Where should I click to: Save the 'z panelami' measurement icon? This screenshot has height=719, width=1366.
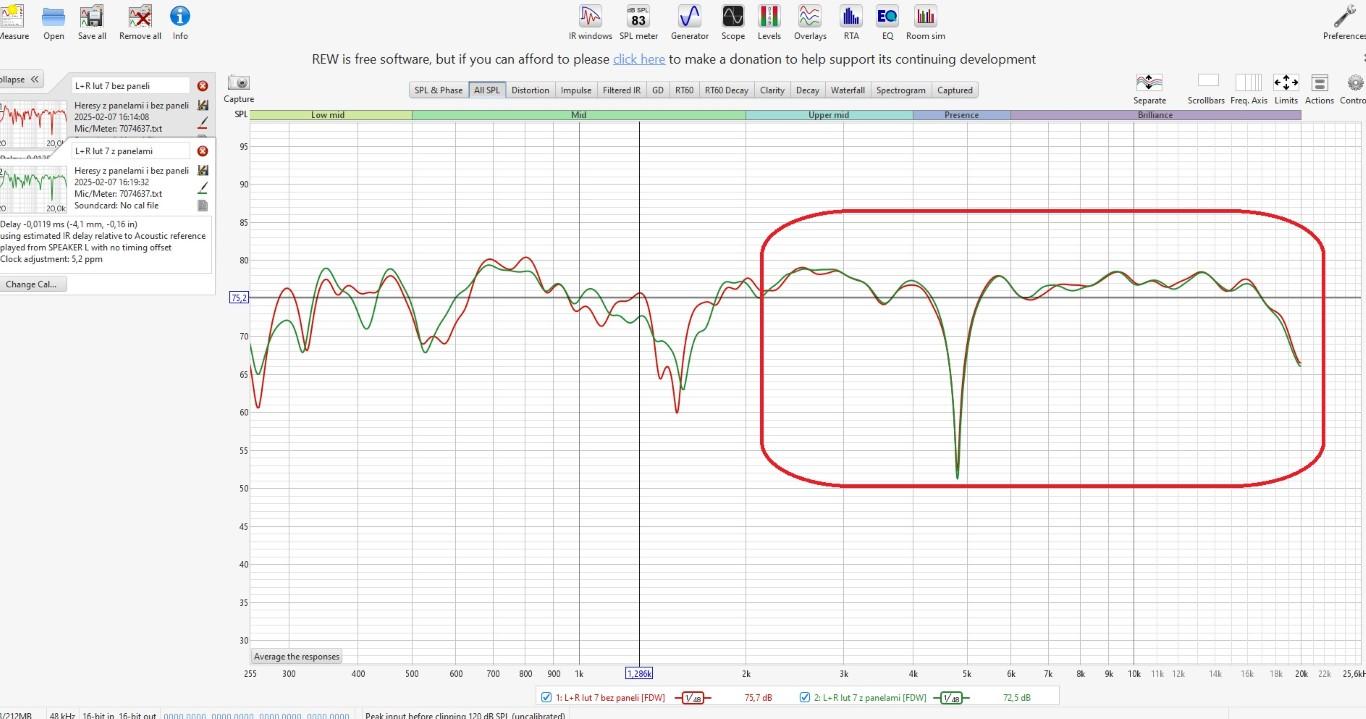coord(203,170)
